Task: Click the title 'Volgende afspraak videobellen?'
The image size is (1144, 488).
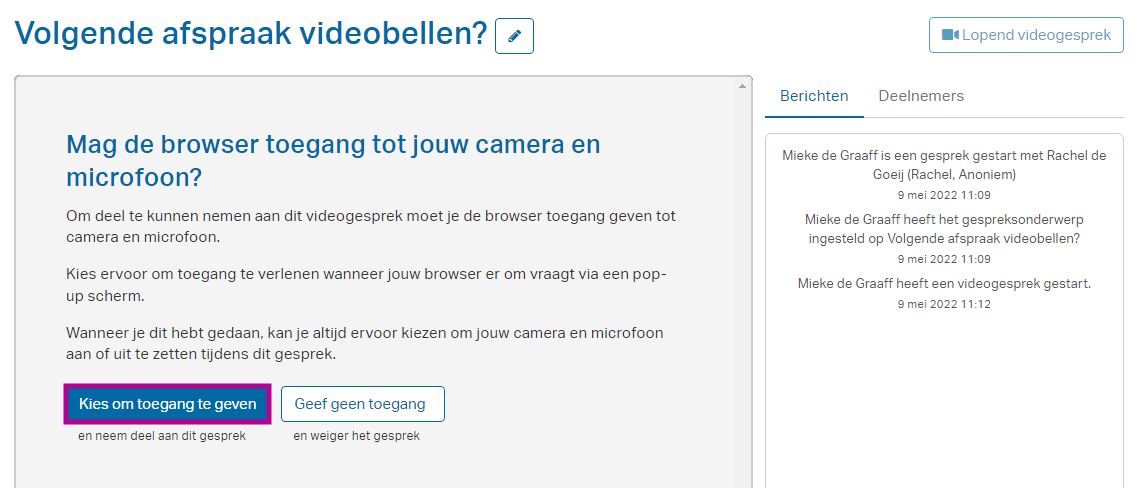Action: point(250,34)
